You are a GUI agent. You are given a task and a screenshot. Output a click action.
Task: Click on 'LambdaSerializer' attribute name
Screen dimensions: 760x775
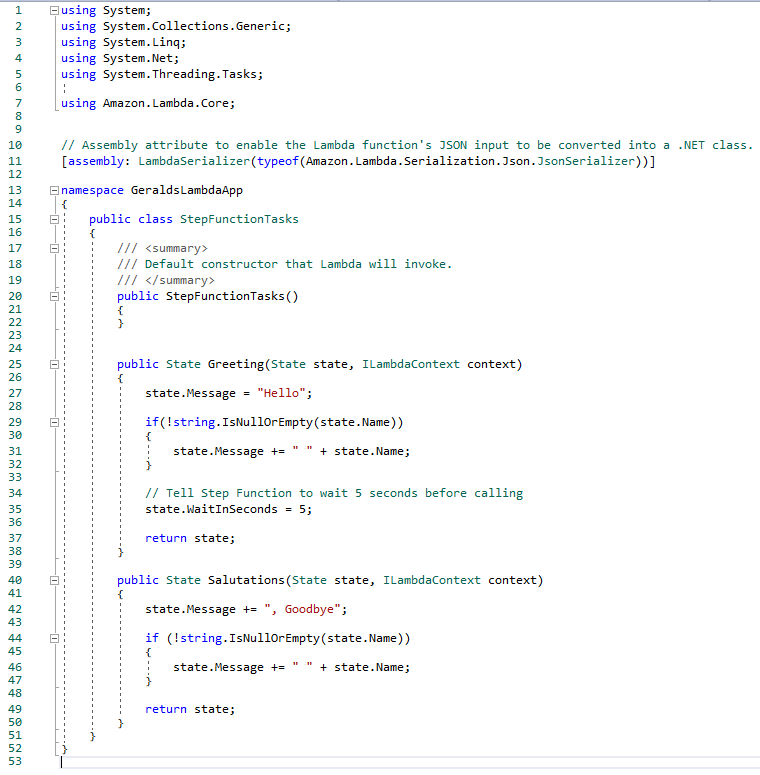pos(194,161)
